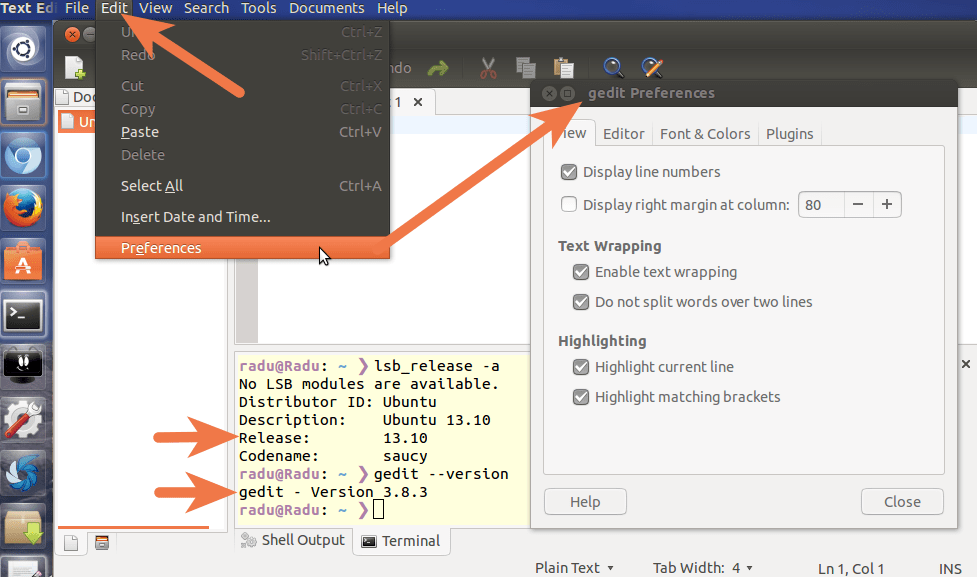Click the Copy toolbar icon

coord(525,68)
